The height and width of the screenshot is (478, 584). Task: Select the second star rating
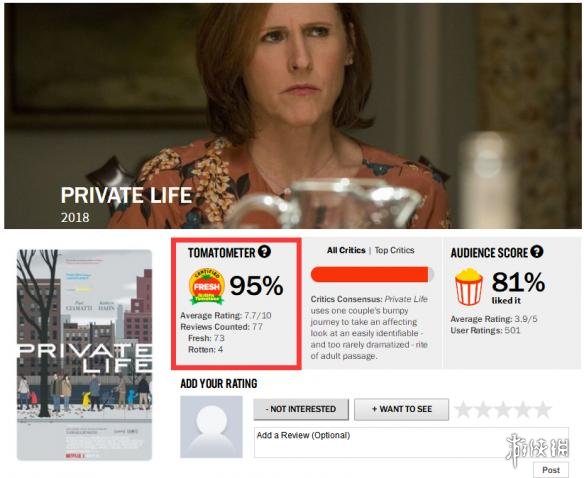pyautogui.click(x=483, y=409)
